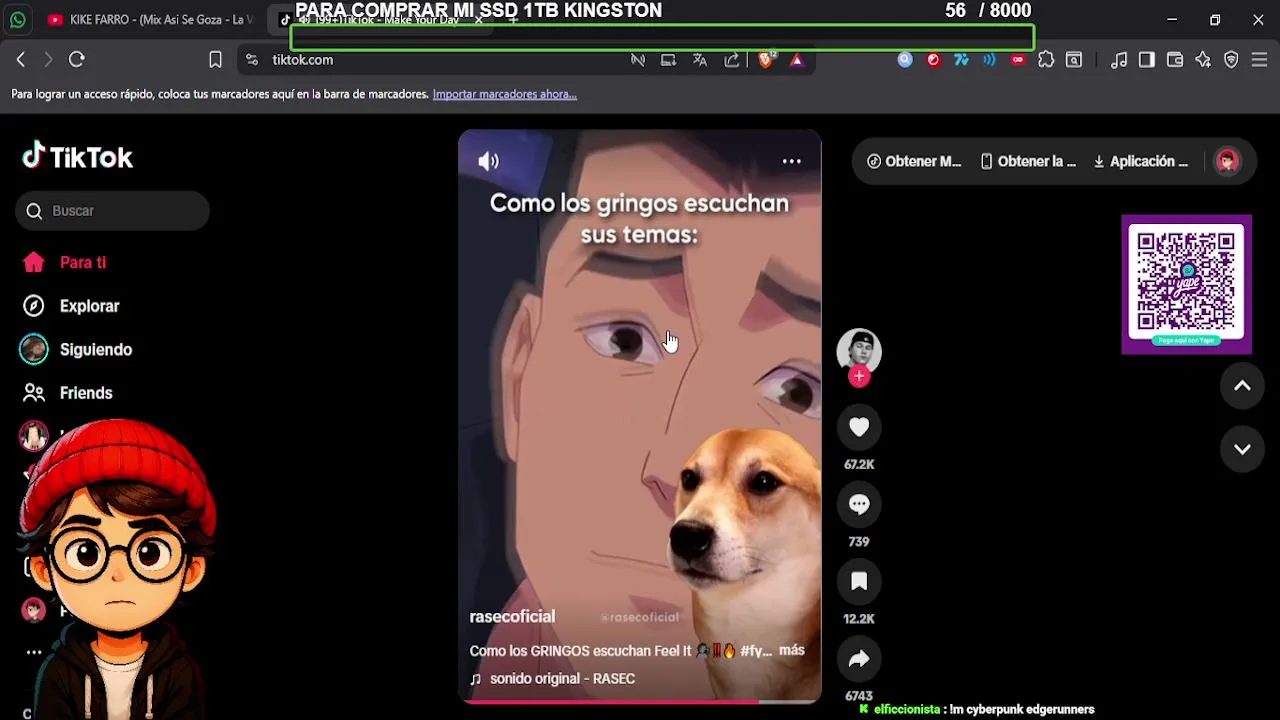Image resolution: width=1280 pixels, height=720 pixels.
Task: Open the Friends section
Action: point(67,393)
